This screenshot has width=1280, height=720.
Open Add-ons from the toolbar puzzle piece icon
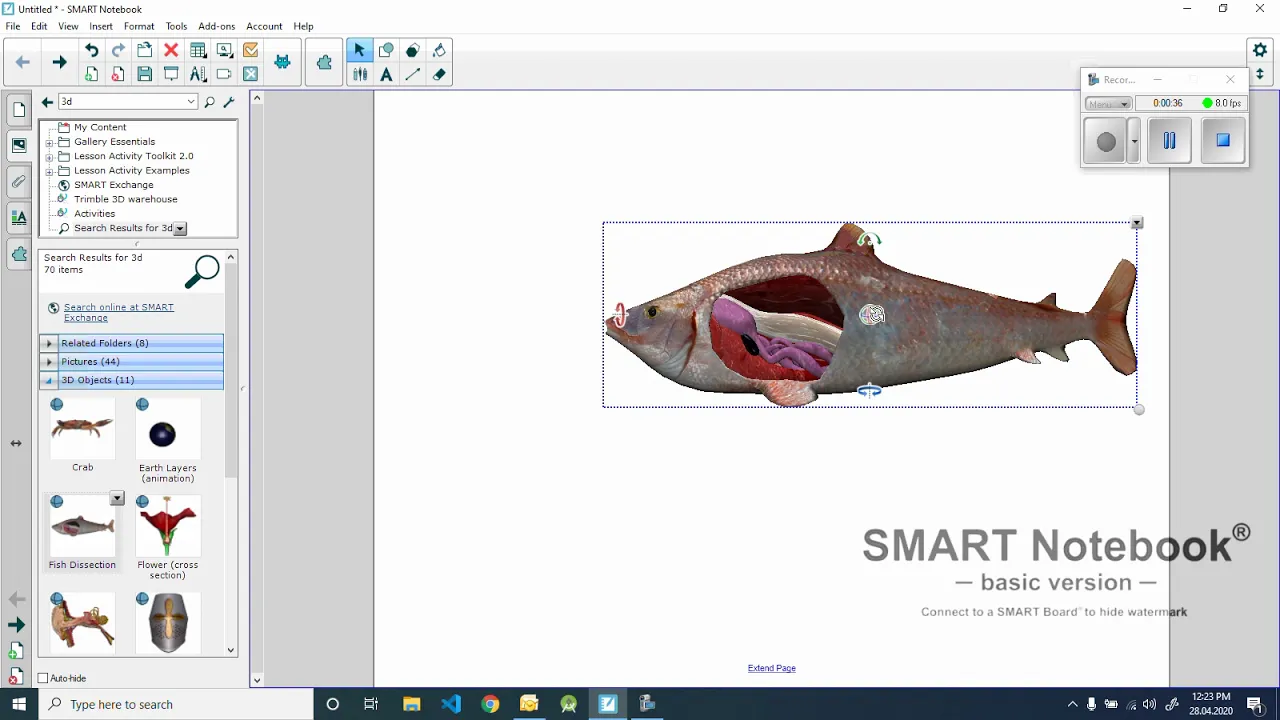point(324,62)
